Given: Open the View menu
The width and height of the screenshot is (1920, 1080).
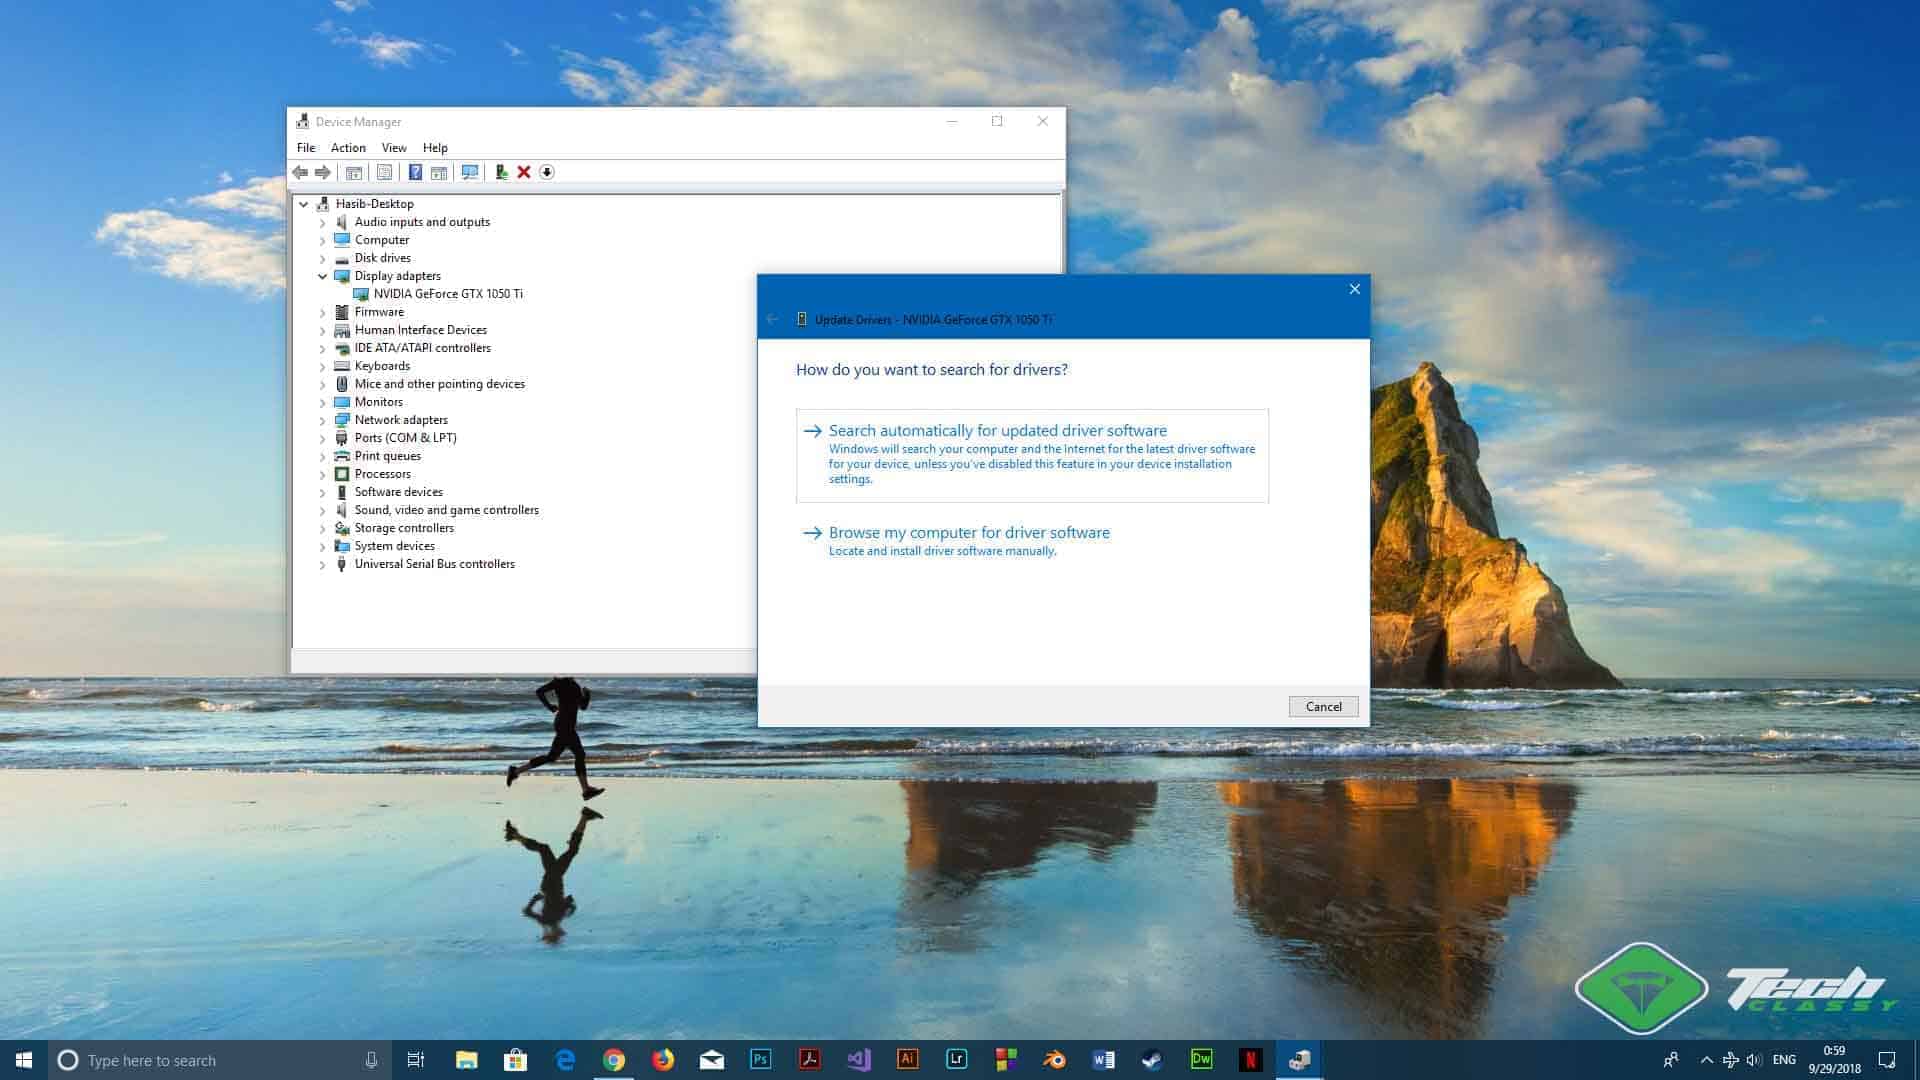Looking at the screenshot, I should pyautogui.click(x=394, y=147).
